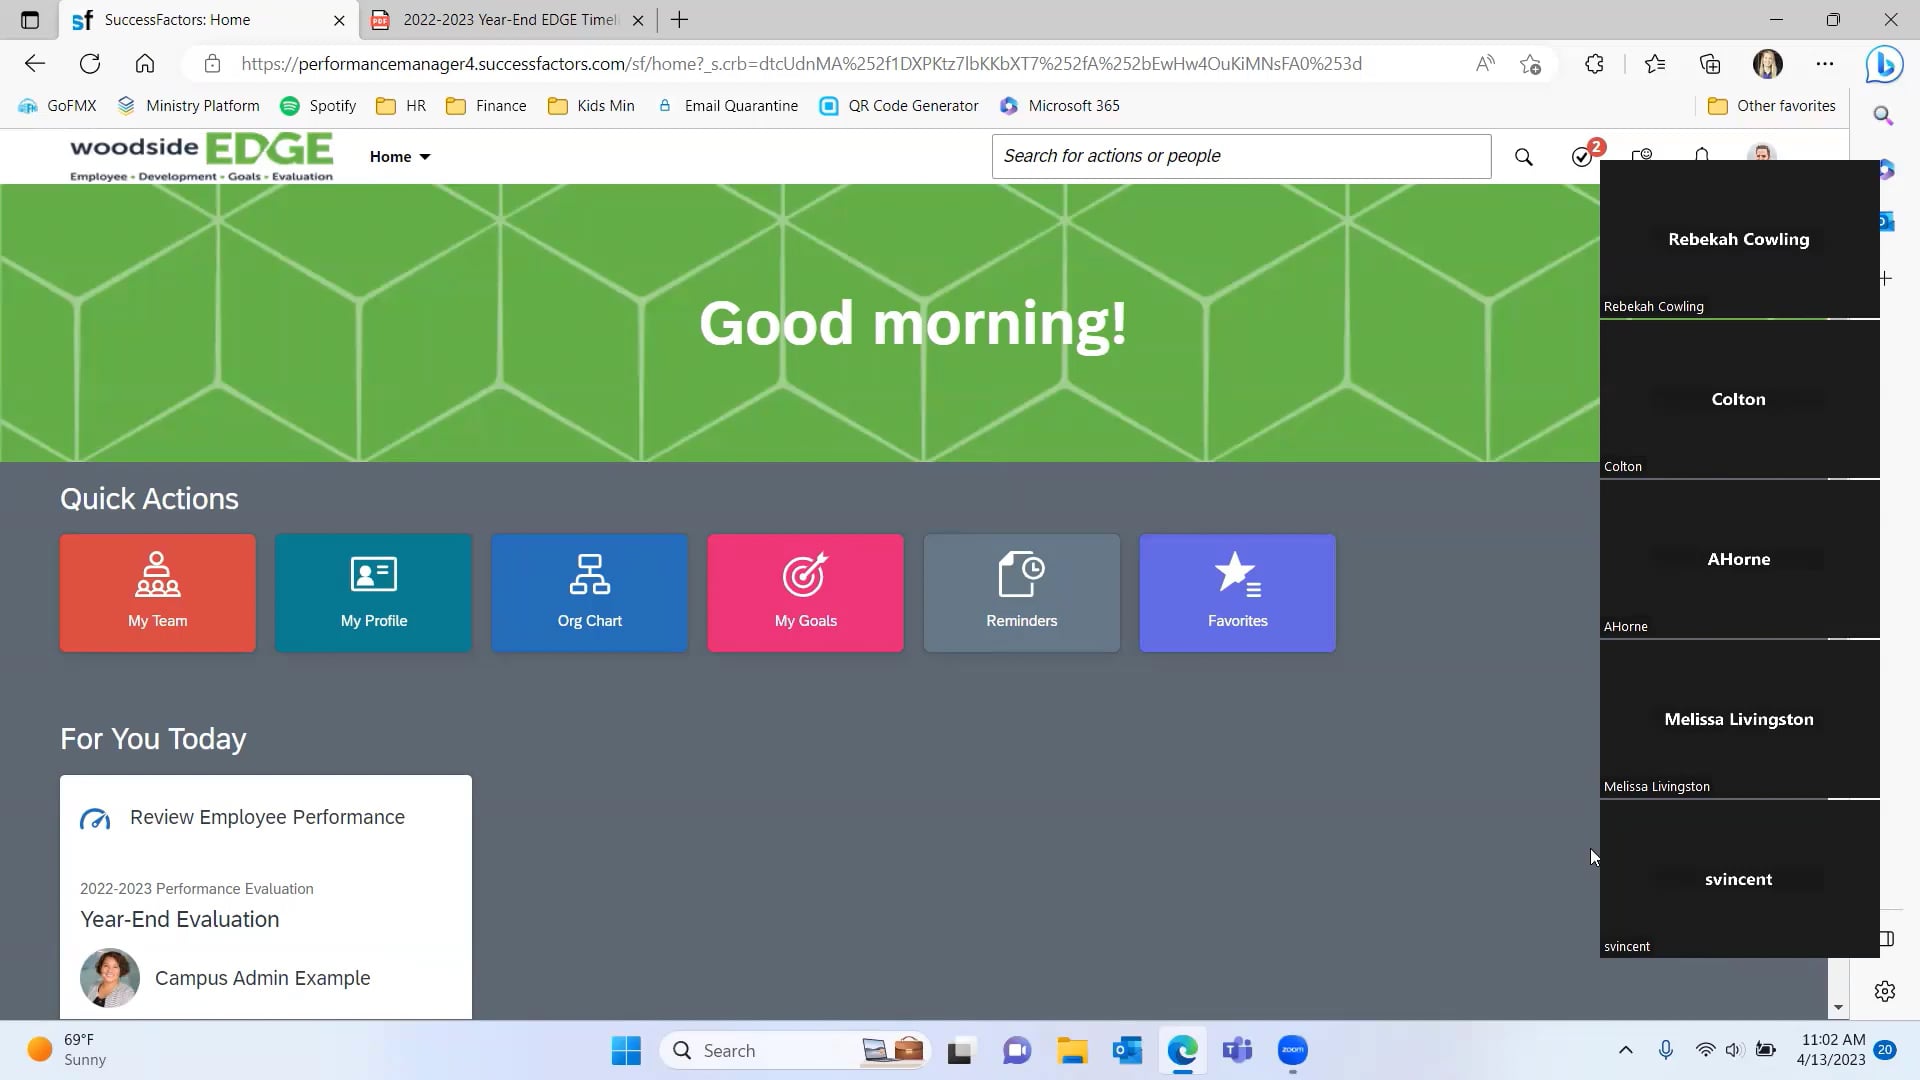1920x1080 pixels.
Task: Show hidden system tray icons chevron
Action: pyautogui.click(x=1625, y=1050)
